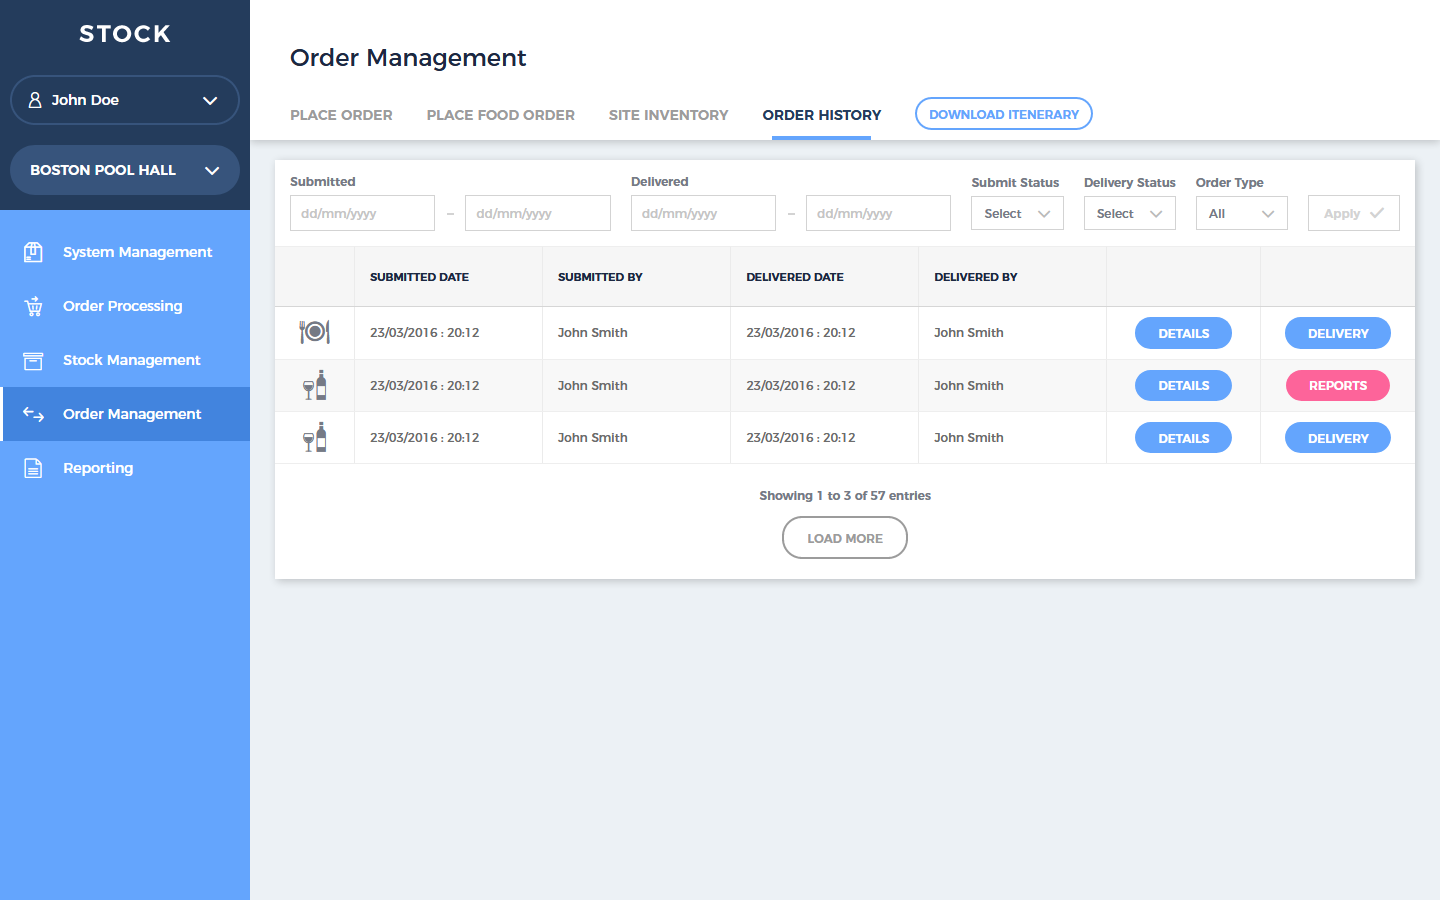Click the Submitted start date field
The width and height of the screenshot is (1440, 900).
point(362,213)
